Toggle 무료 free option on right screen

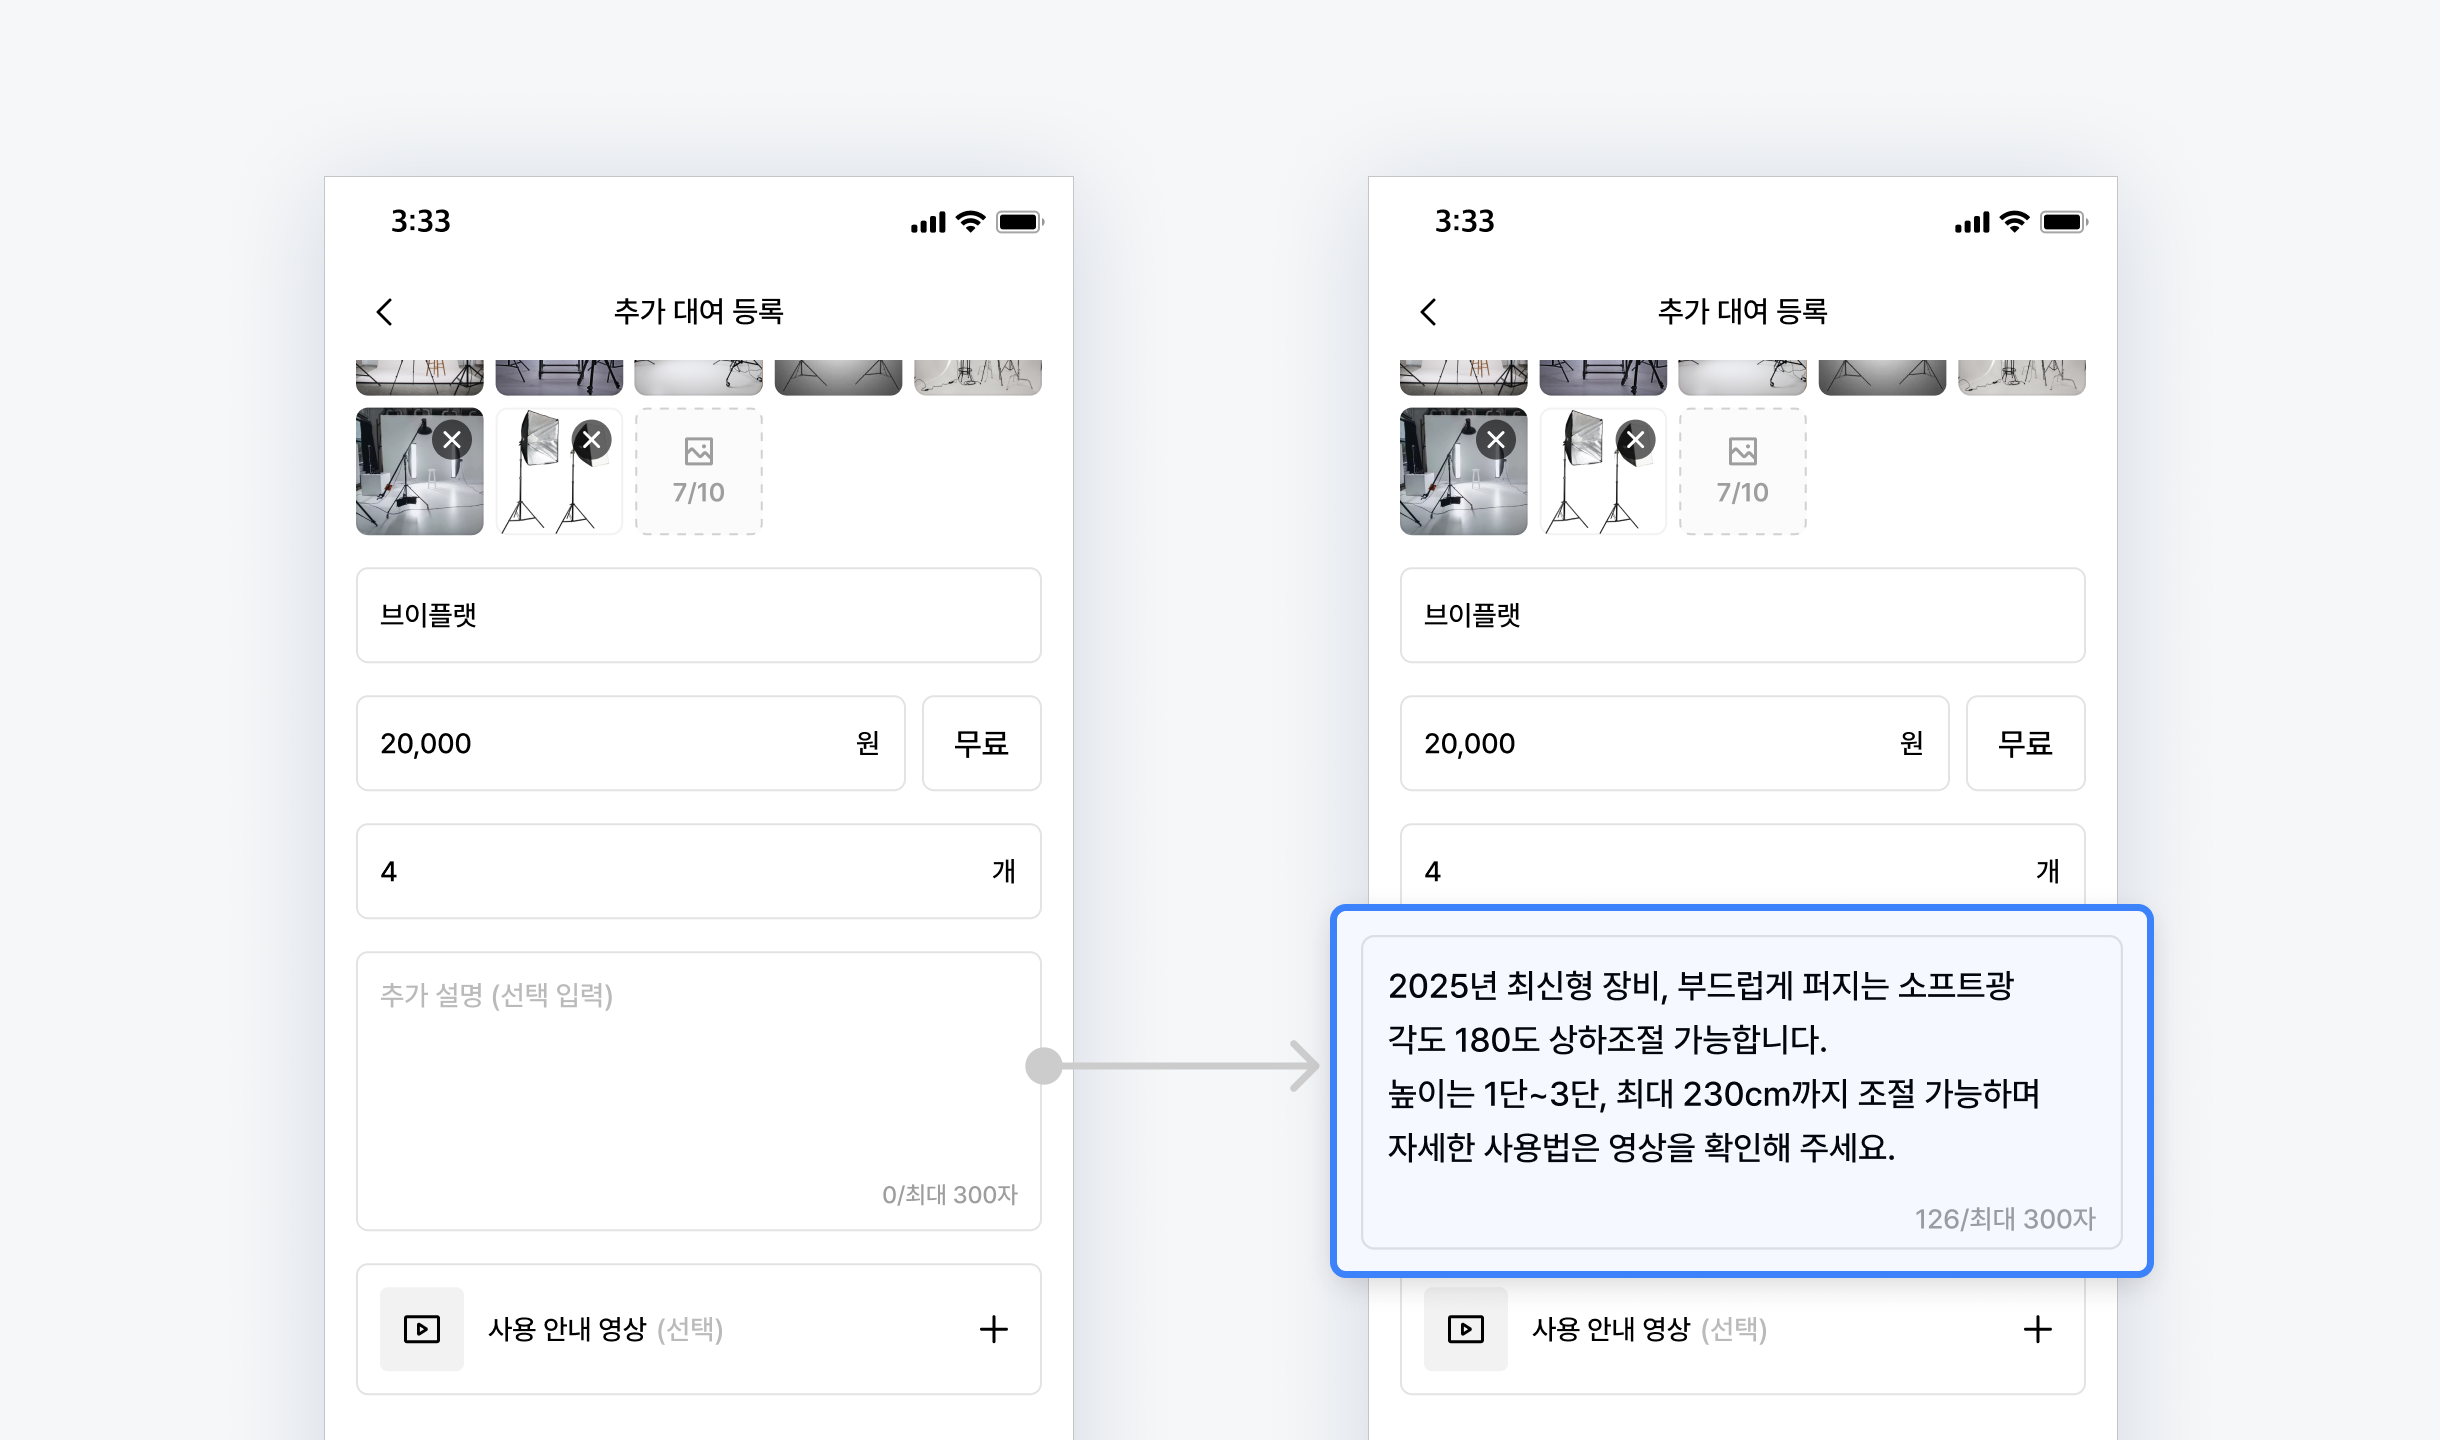pyautogui.click(x=2025, y=743)
